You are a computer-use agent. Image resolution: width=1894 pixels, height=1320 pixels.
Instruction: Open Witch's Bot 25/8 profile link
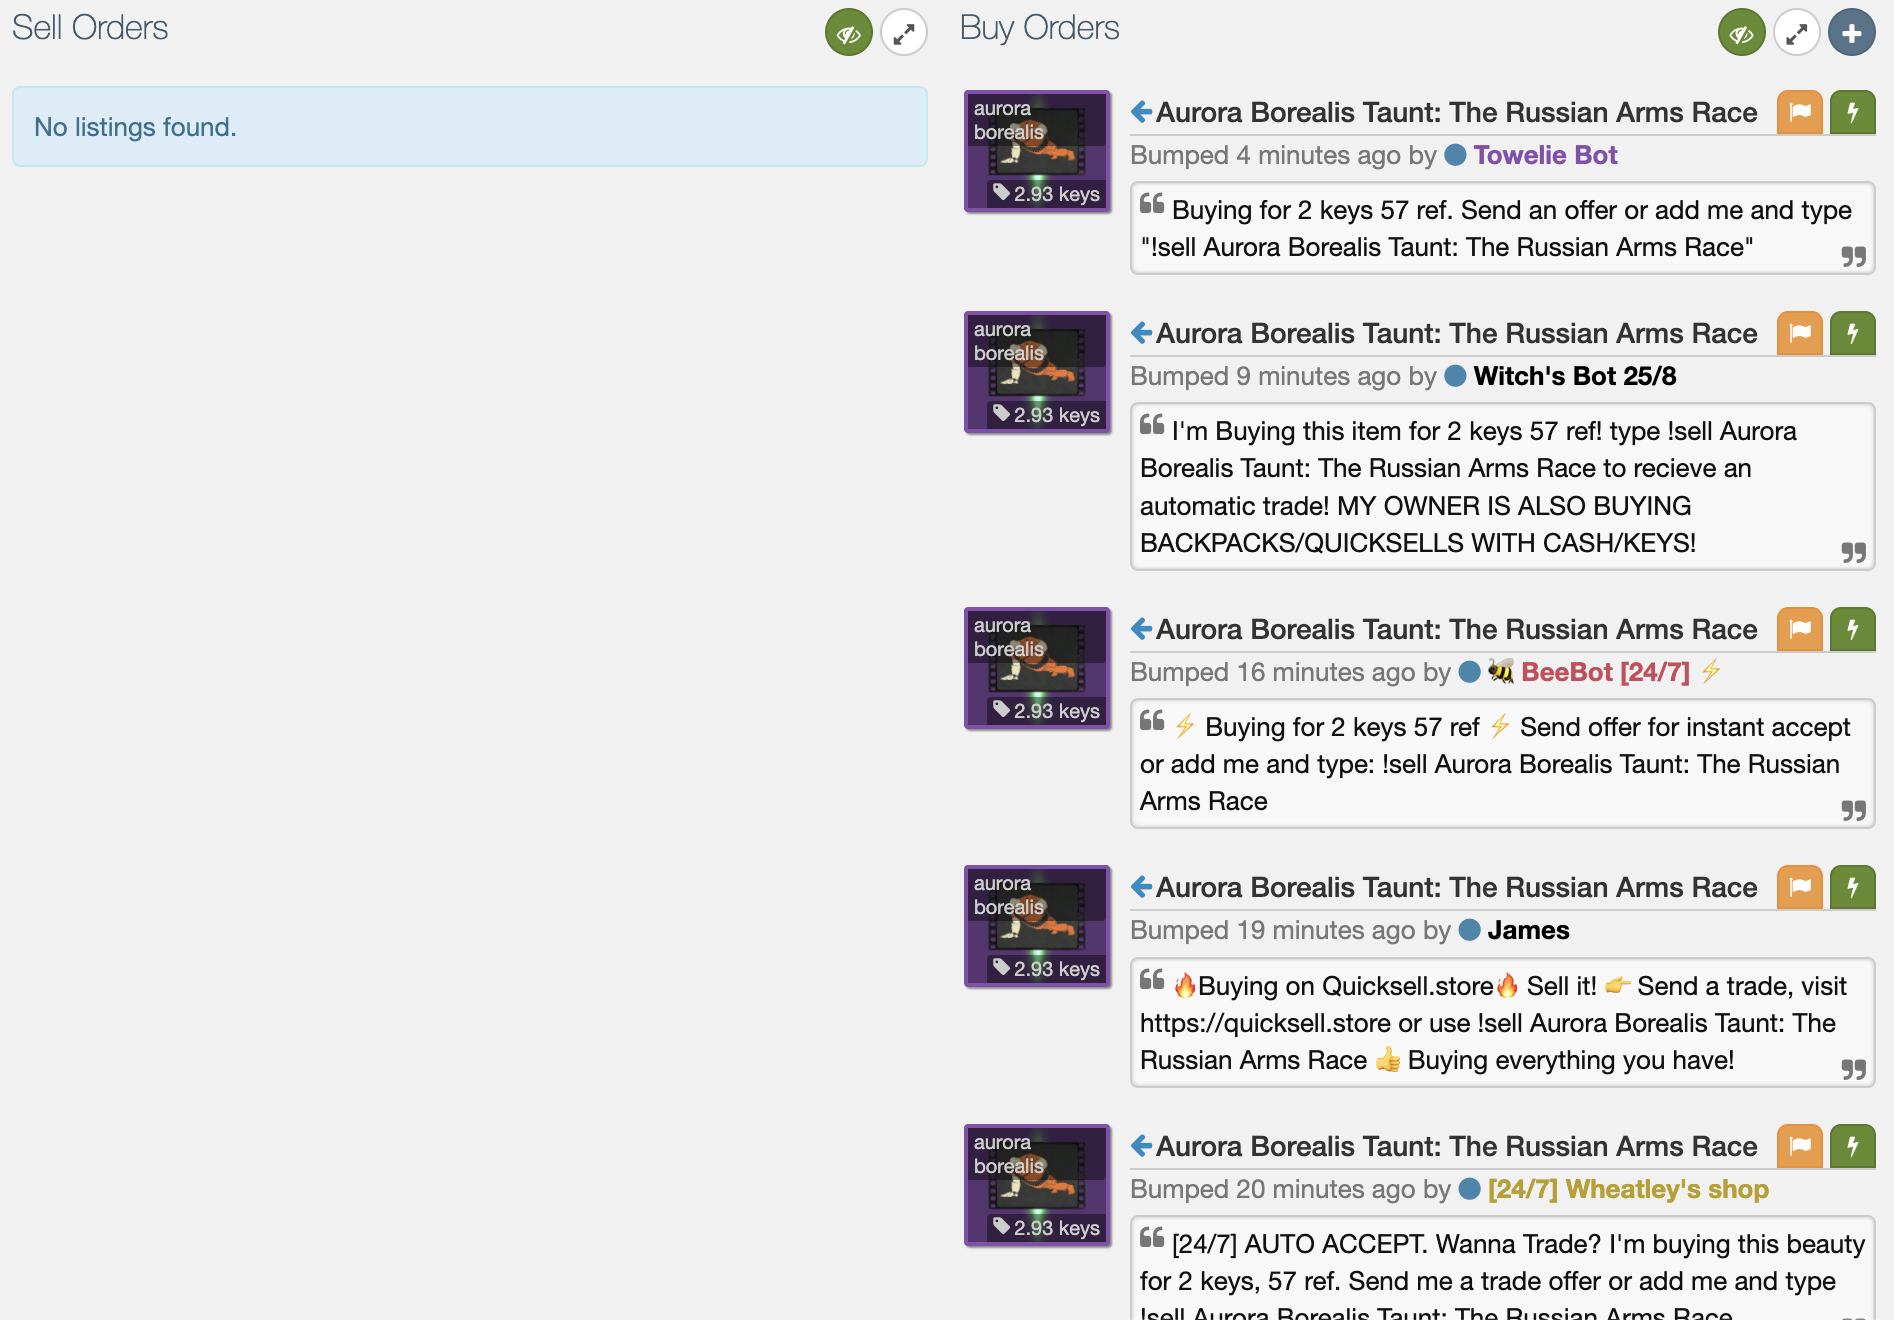1575,376
